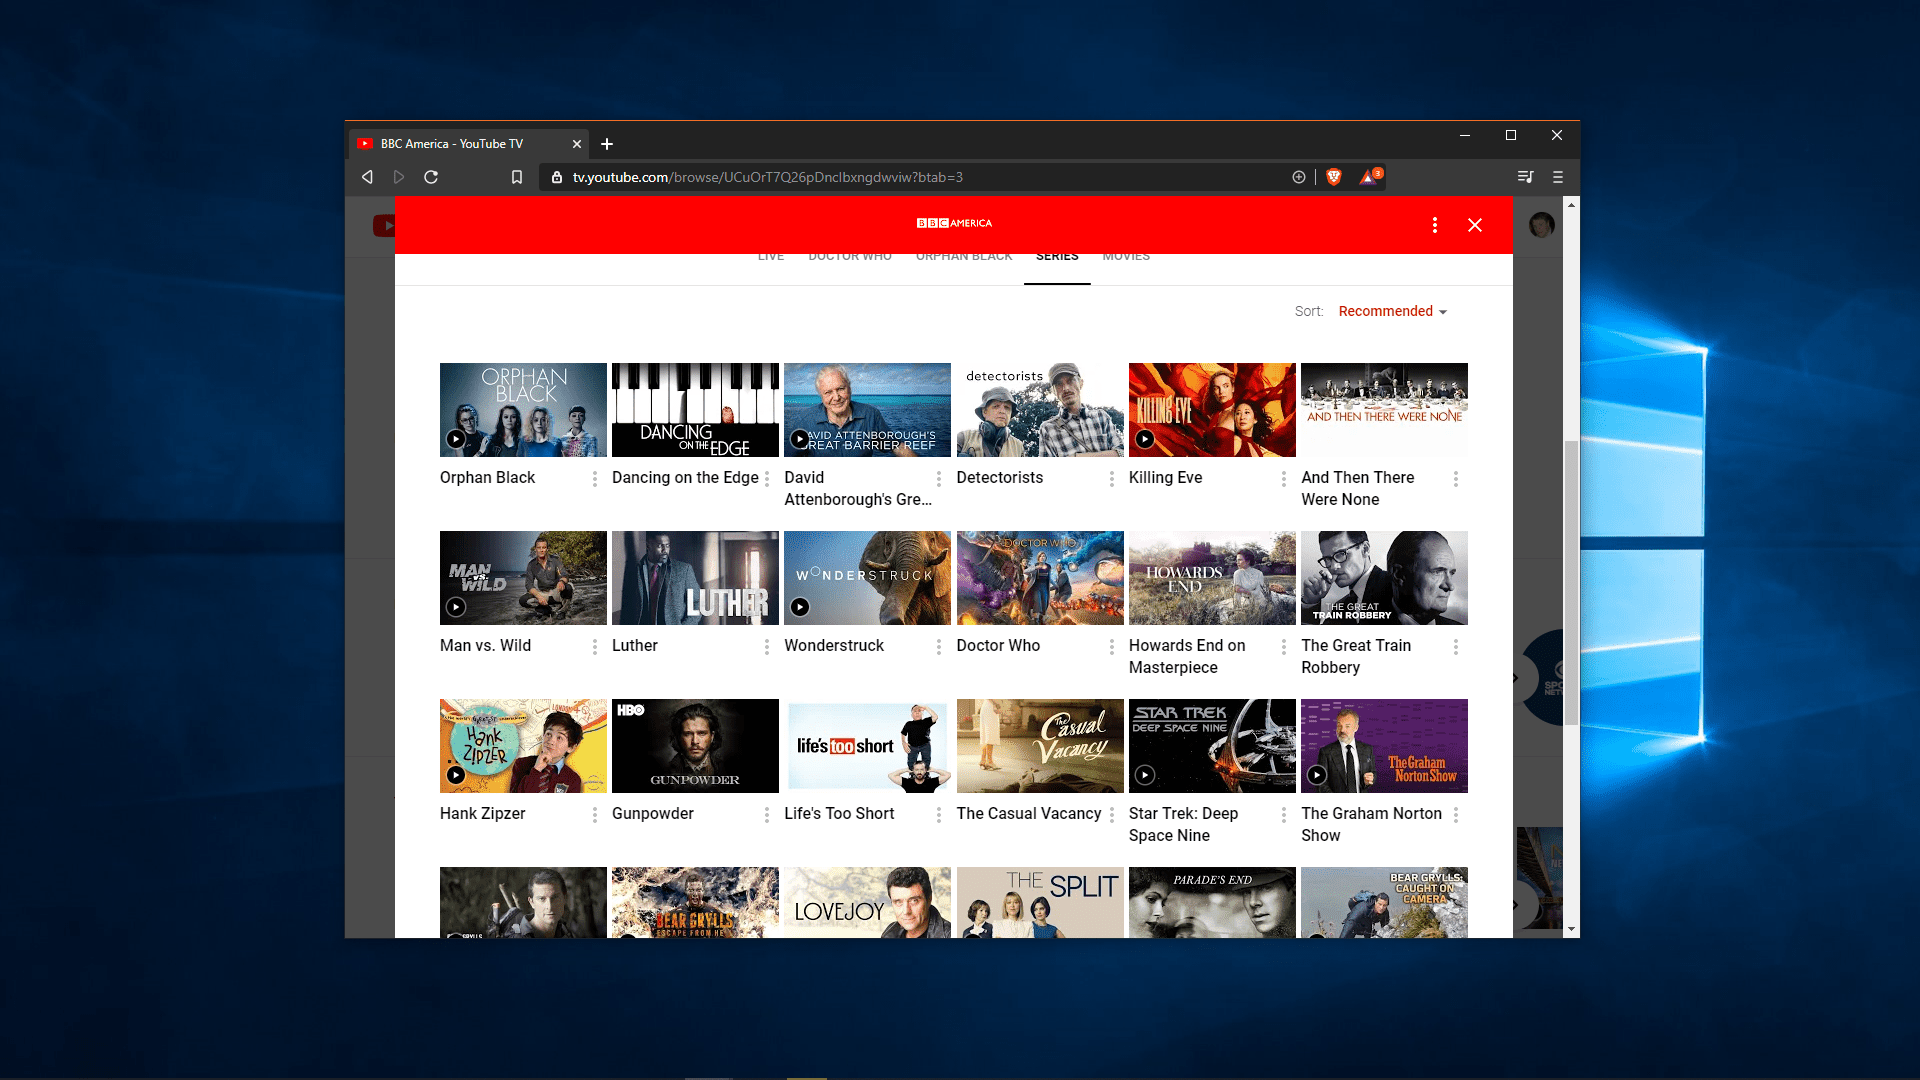The width and height of the screenshot is (1920, 1080).
Task: Open the Luther title link
Action: click(635, 646)
